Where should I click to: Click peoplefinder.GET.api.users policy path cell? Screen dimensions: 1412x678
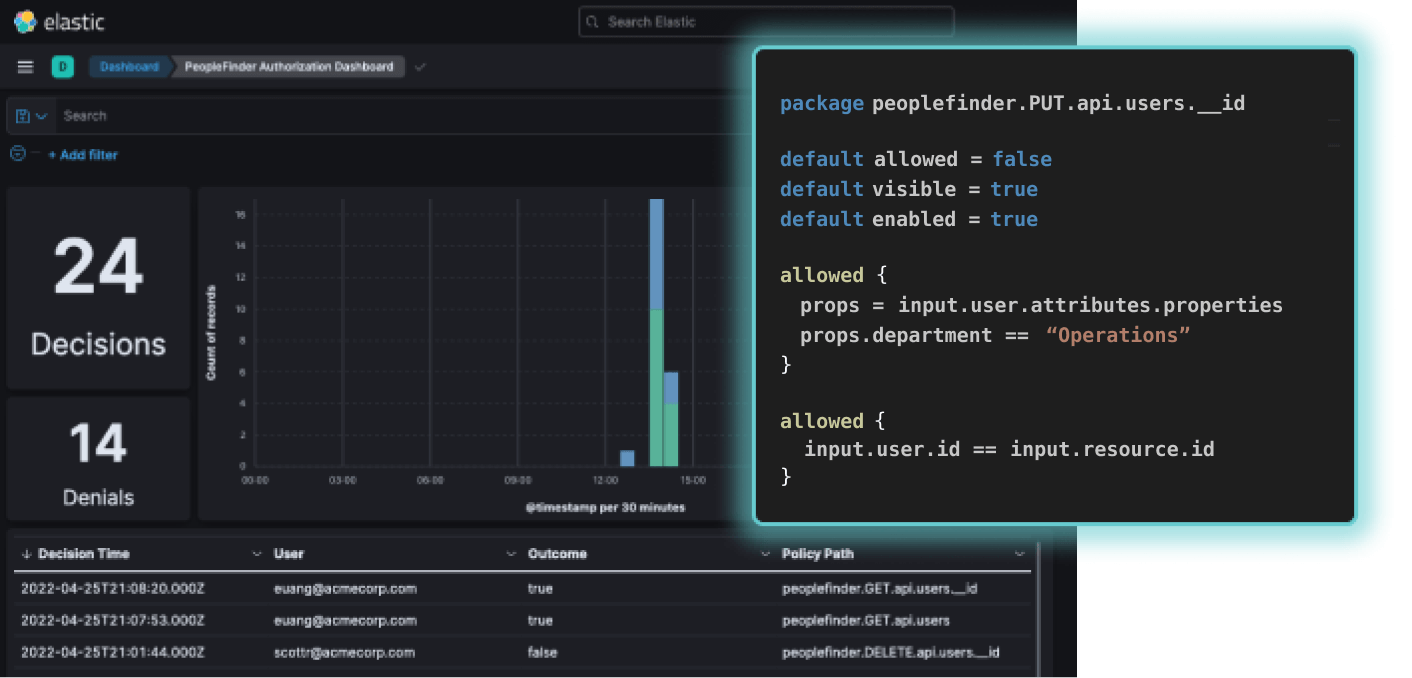(866, 621)
